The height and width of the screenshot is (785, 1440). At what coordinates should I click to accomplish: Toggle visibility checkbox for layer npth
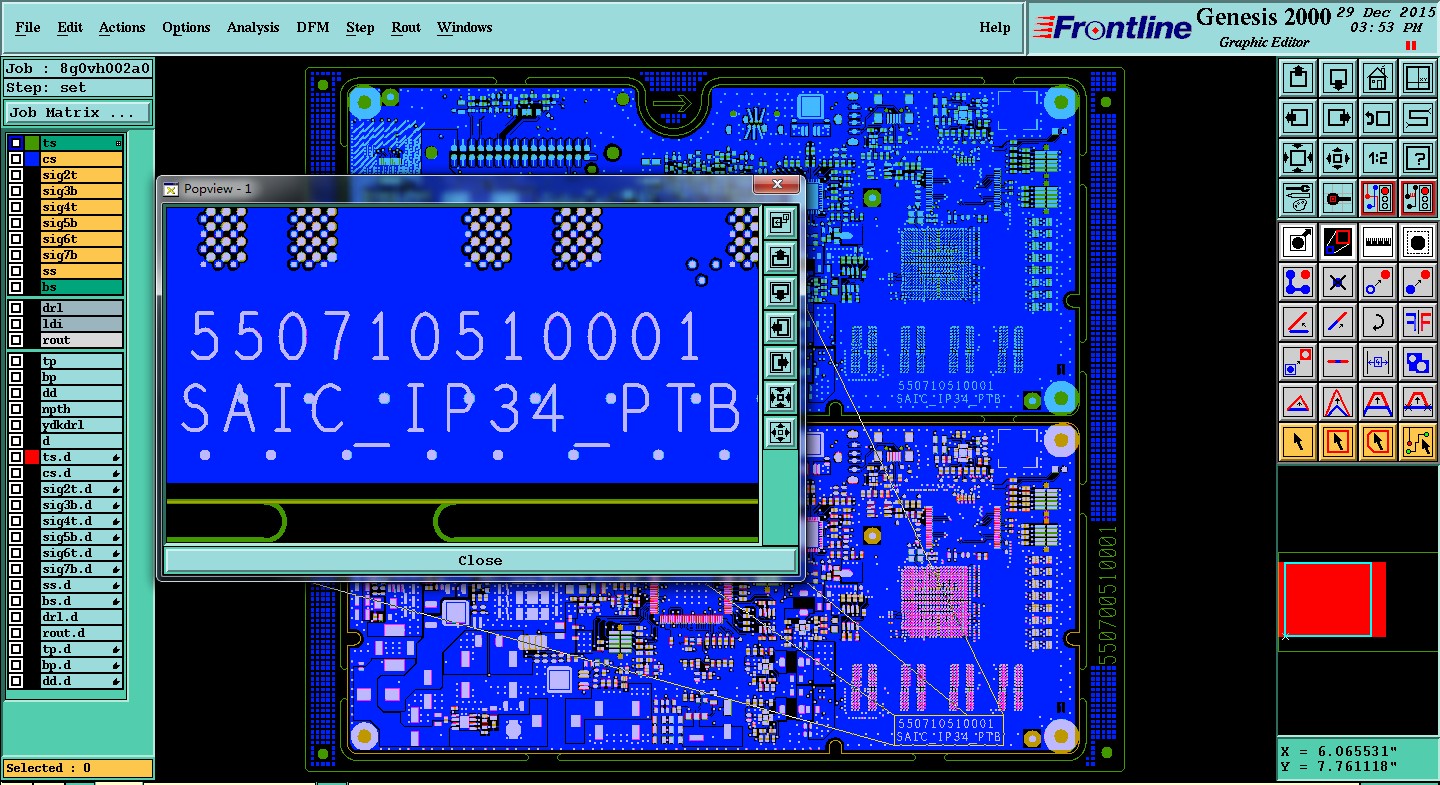tap(16, 409)
